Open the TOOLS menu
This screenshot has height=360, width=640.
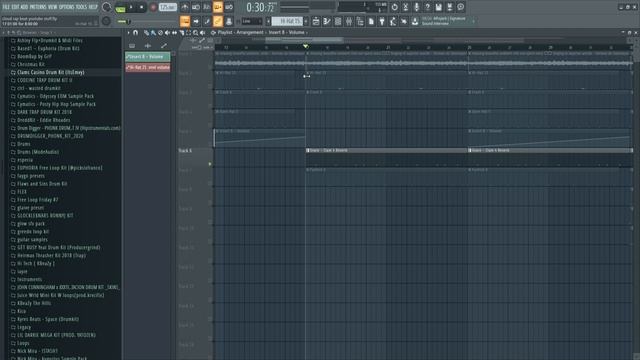[81, 7]
